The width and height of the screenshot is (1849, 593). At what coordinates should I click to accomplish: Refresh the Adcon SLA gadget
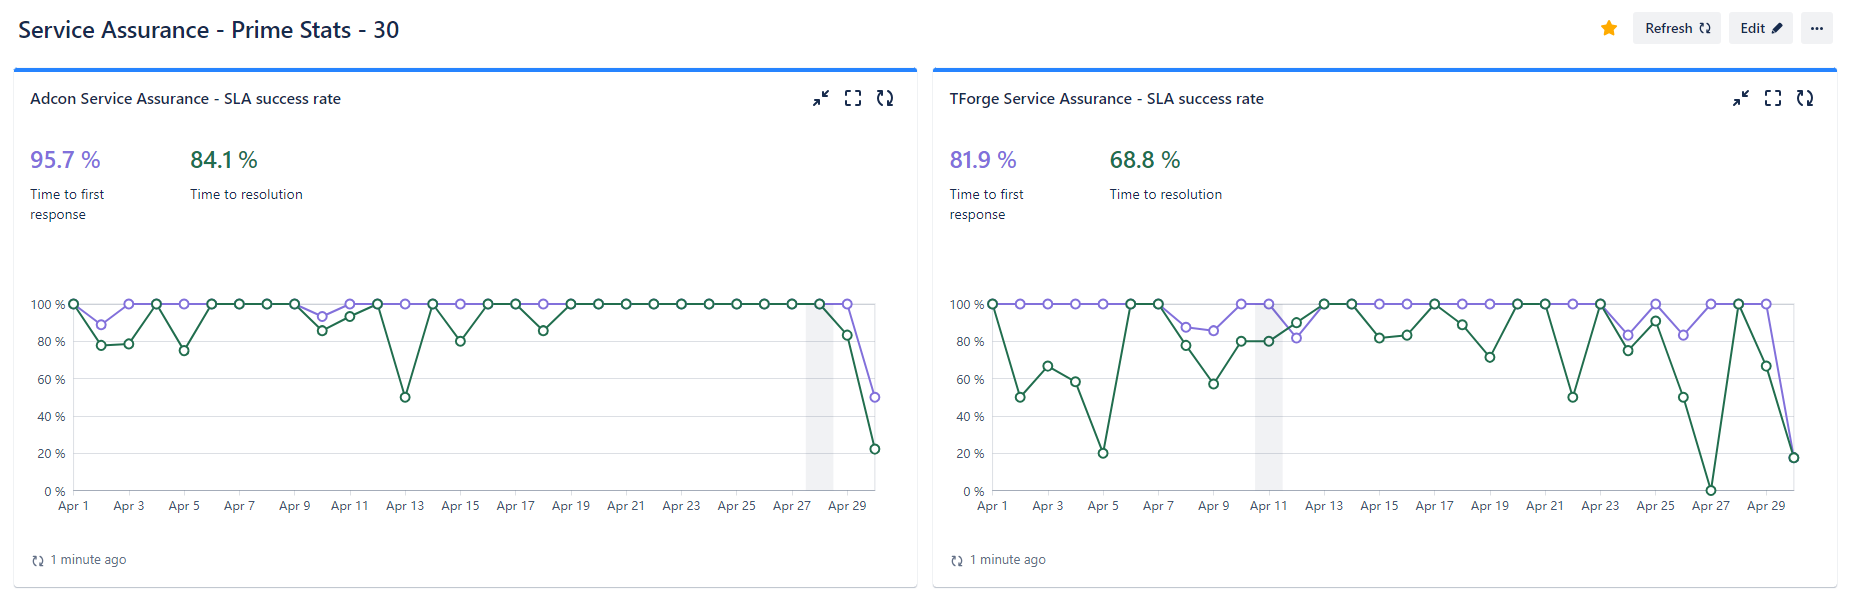coord(885,98)
